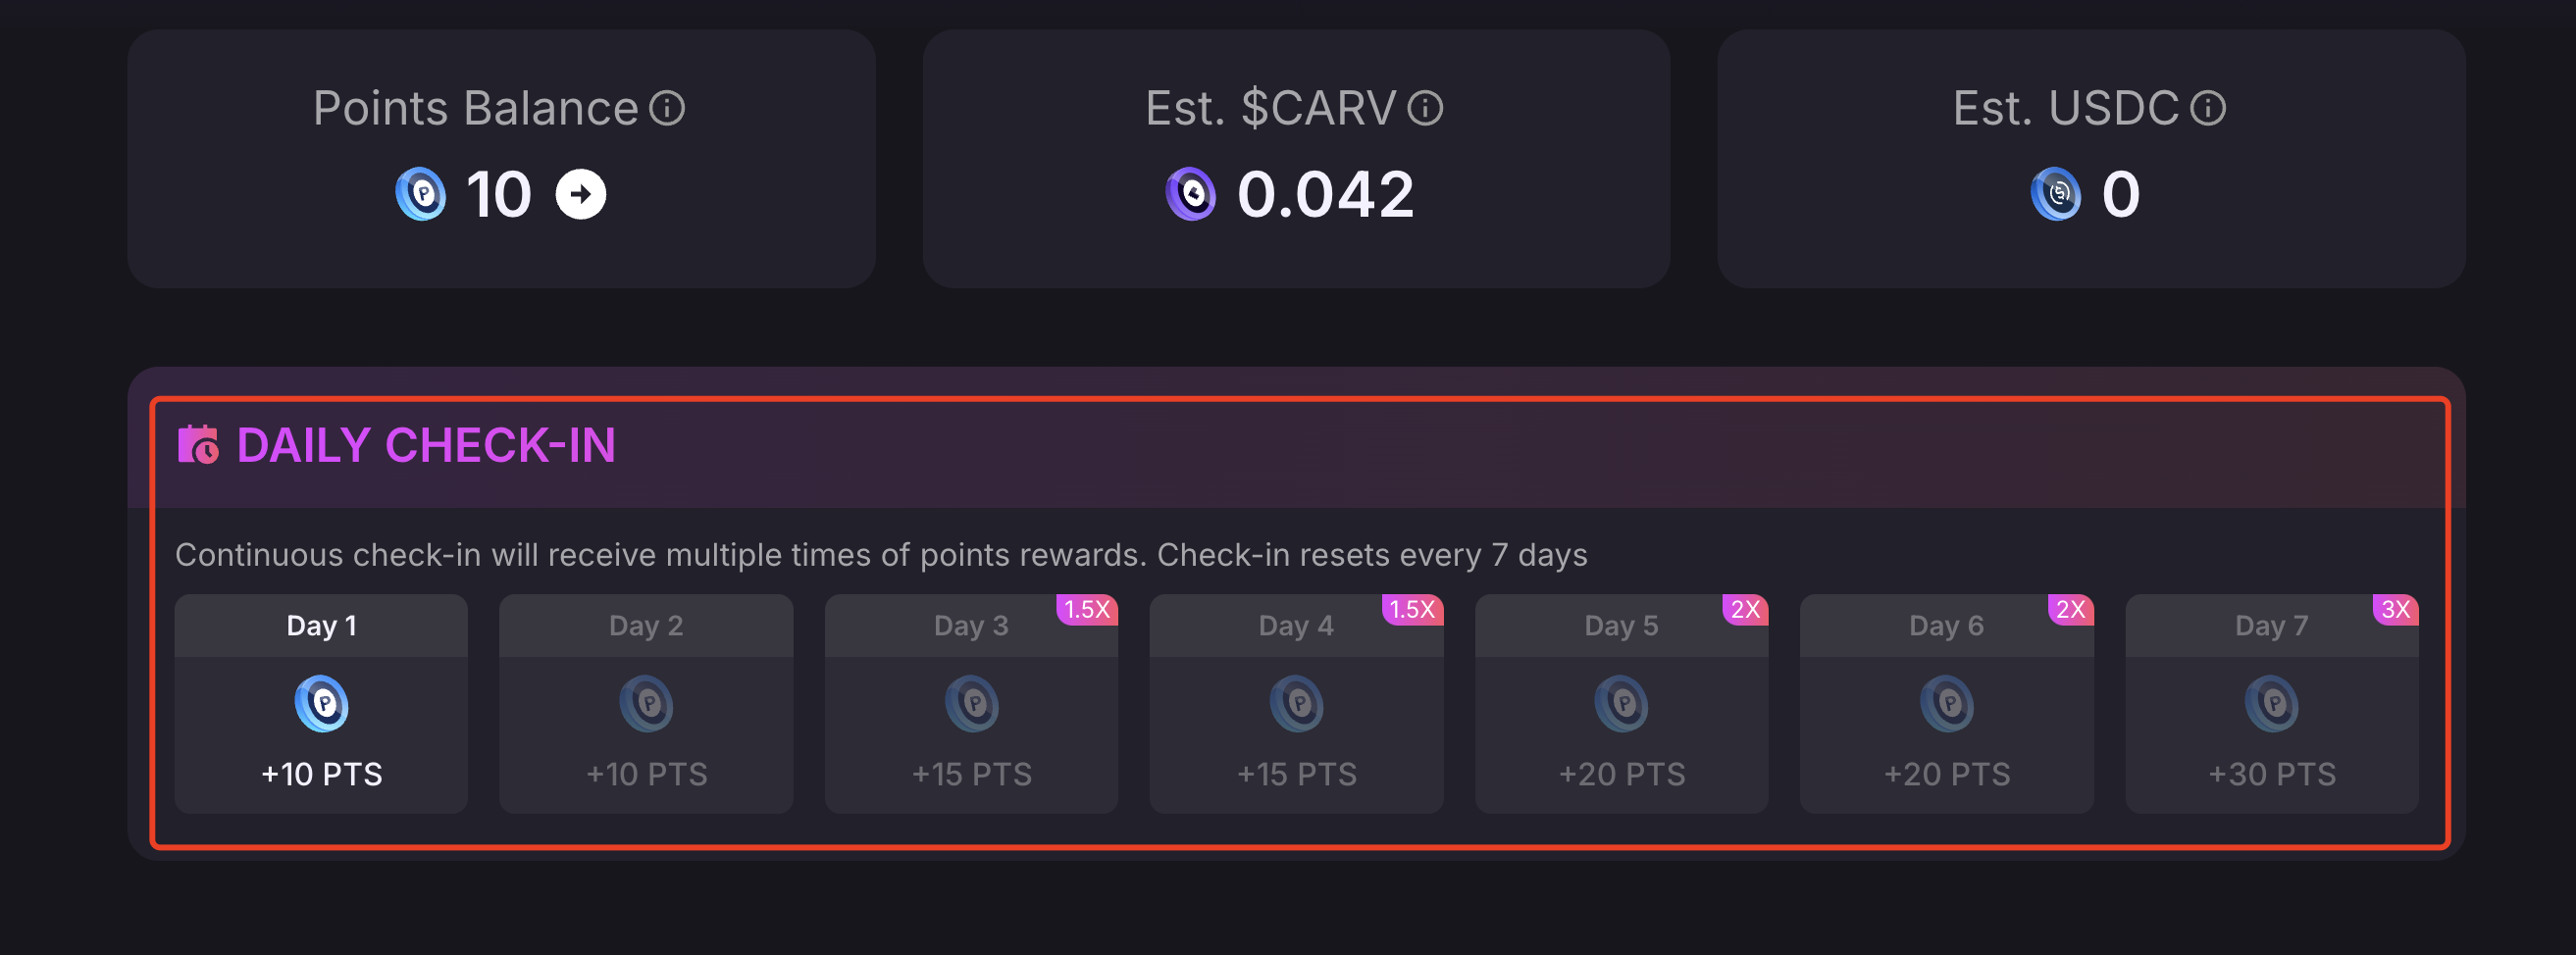
Task: Select the Day 5 +20 PTS card
Action: [x=1621, y=704]
